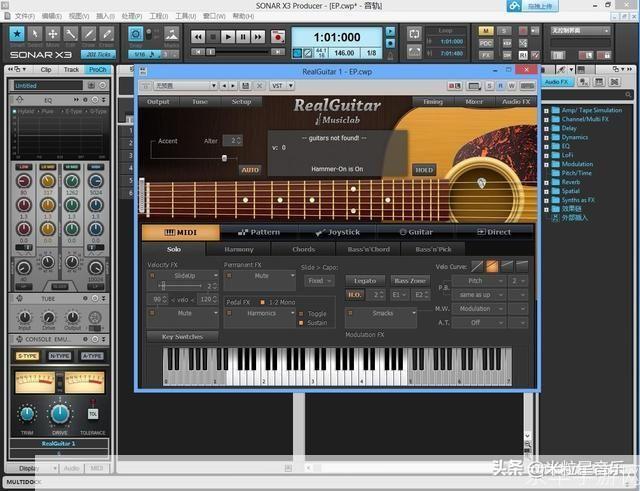This screenshot has height=491, width=640.
Task: Switch RealGuitar to Pattern mode
Action: pyautogui.click(x=259, y=232)
